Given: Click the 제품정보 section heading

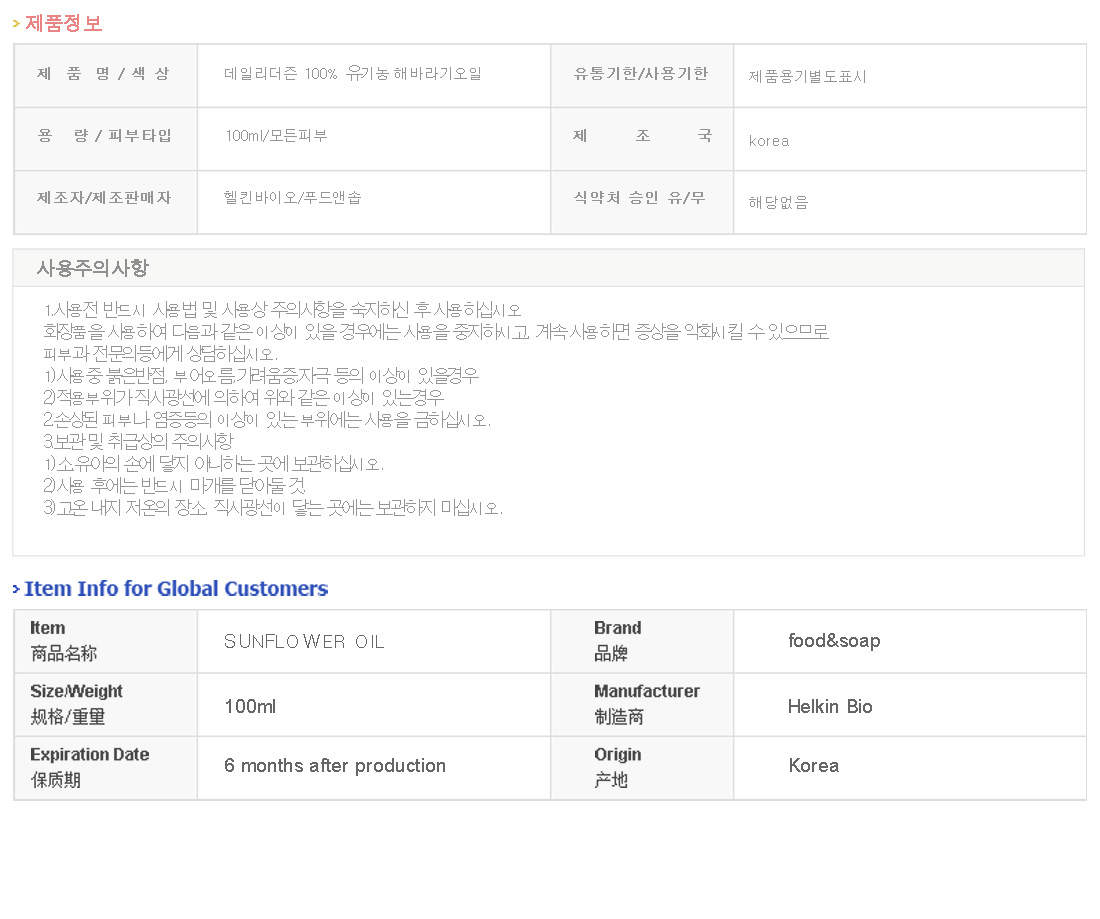Looking at the screenshot, I should [x=63, y=23].
